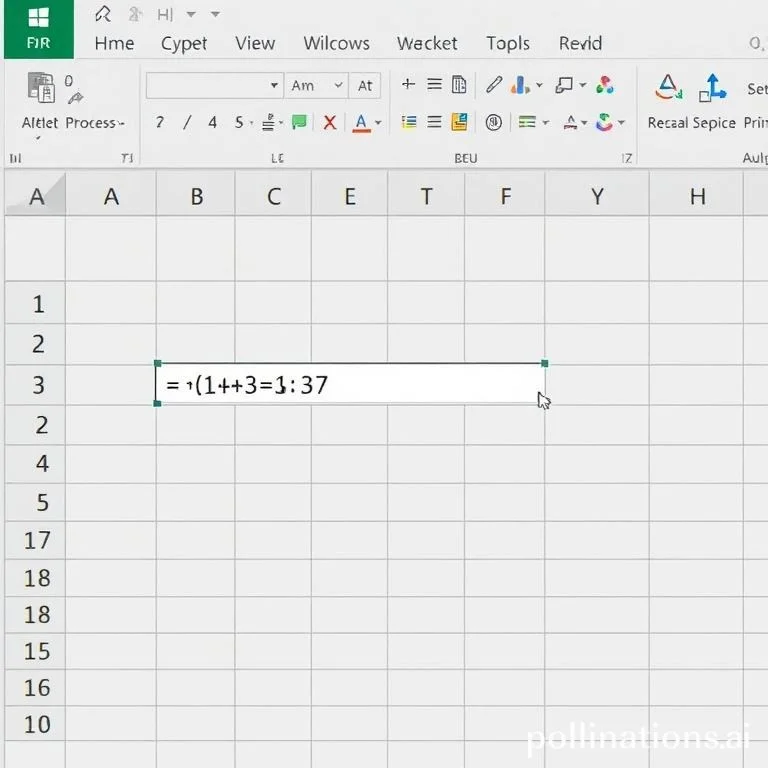The width and height of the screenshot is (768, 768).
Task: Open the Am size dropdown
Action: pyautogui.click(x=316, y=86)
